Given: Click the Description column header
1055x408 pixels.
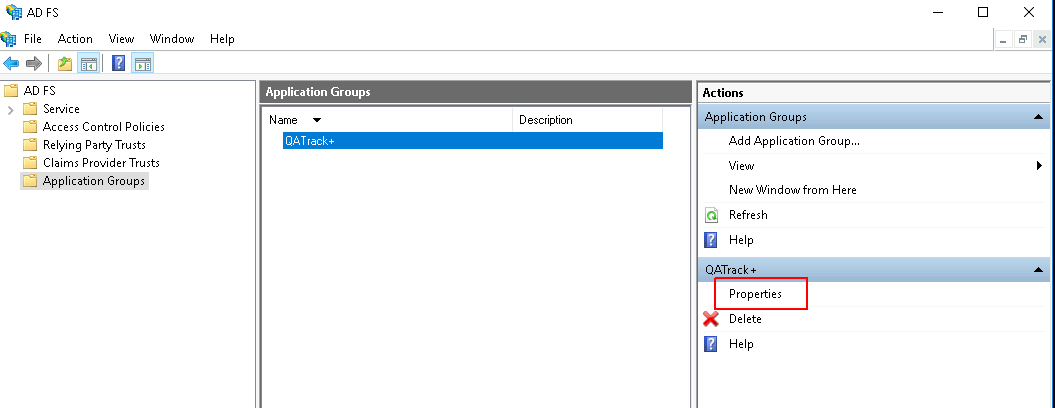Looking at the screenshot, I should pyautogui.click(x=587, y=120).
